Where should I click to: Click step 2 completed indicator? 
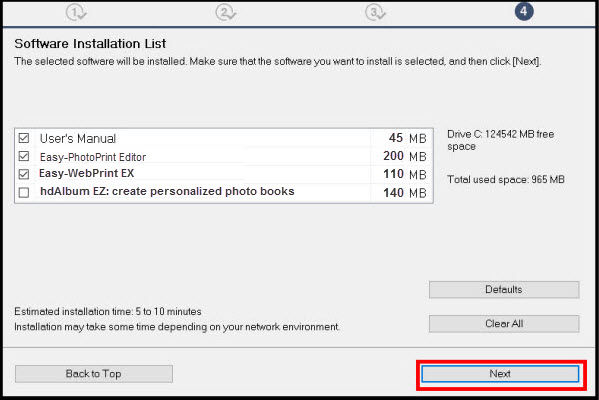[x=225, y=12]
